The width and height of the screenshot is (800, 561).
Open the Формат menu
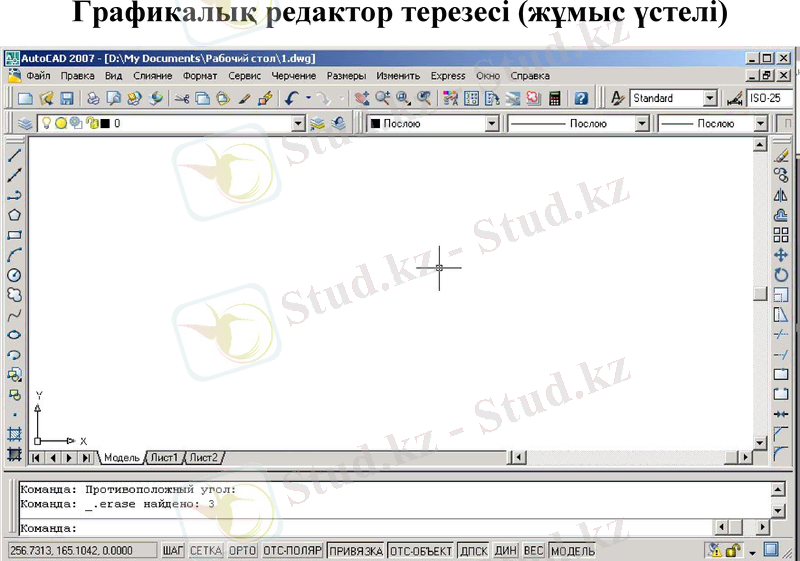pos(200,76)
